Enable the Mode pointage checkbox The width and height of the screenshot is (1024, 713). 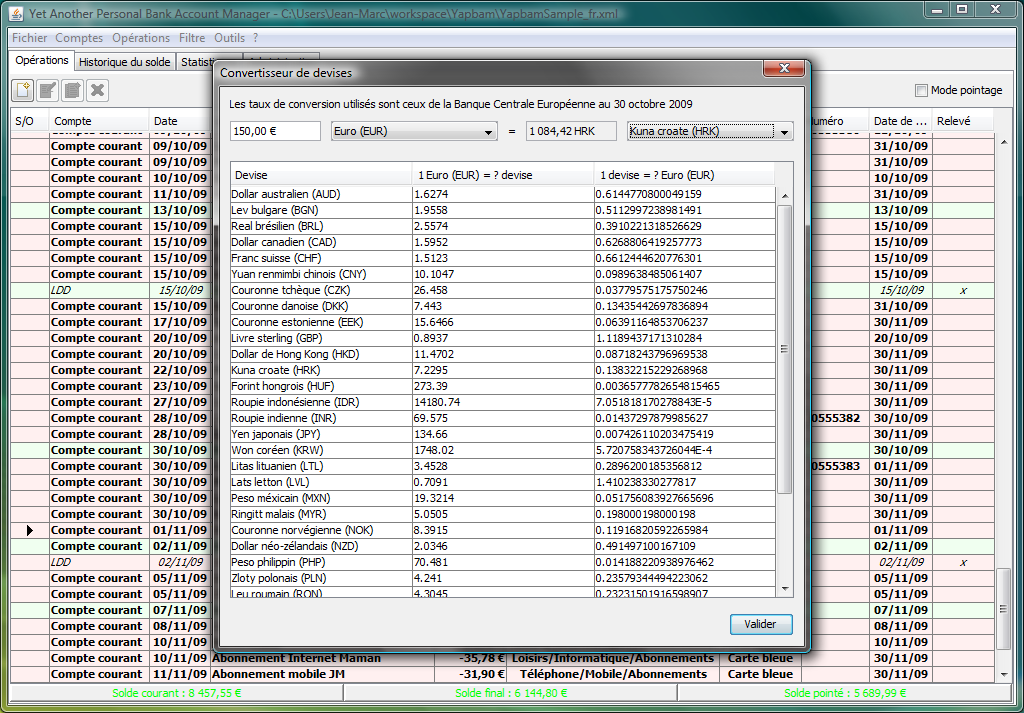921,90
